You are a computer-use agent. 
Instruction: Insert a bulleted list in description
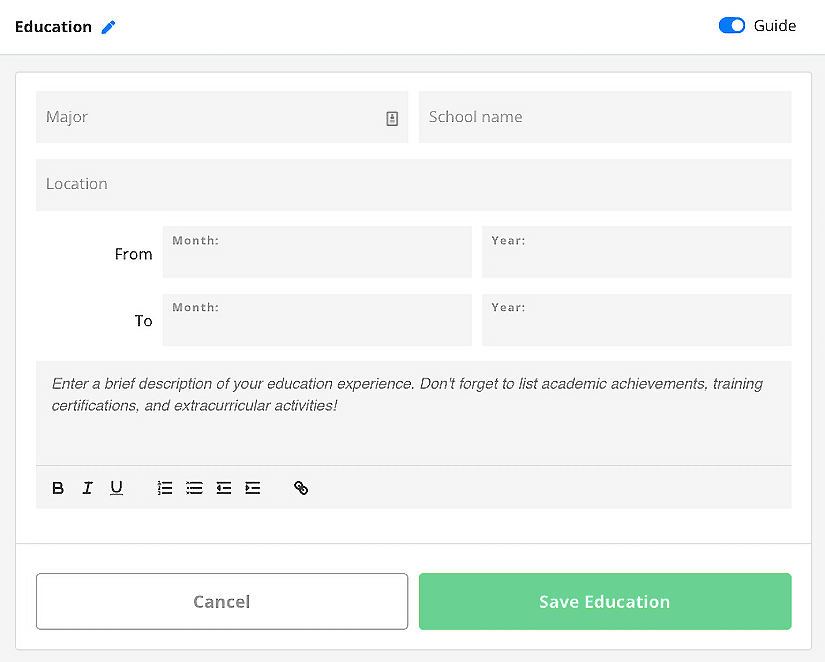pos(194,488)
